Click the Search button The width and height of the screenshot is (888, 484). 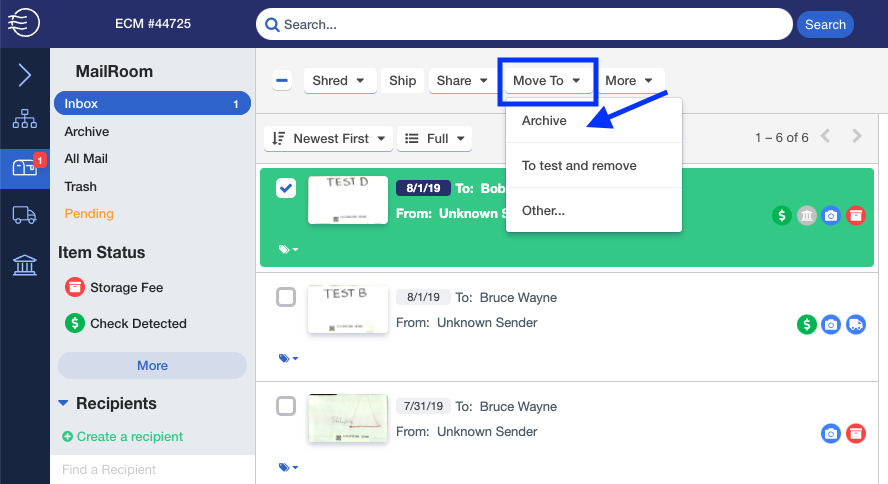point(825,24)
